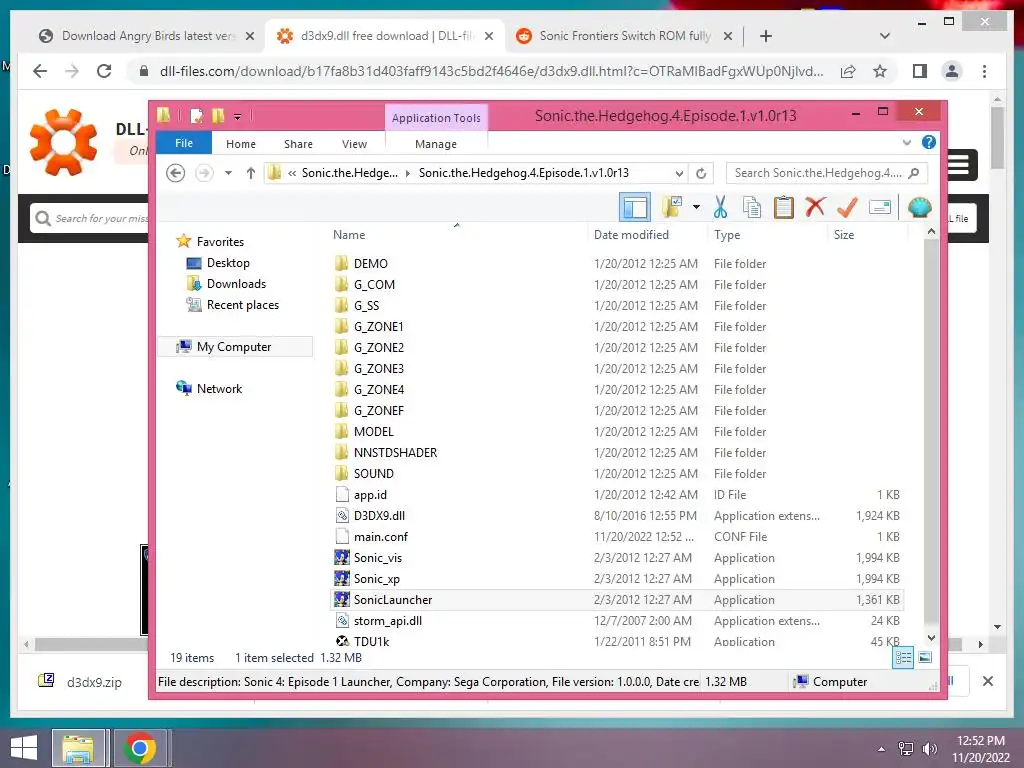Select the SonicLauncher application icon
The height and width of the screenshot is (768, 1024).
342,599
